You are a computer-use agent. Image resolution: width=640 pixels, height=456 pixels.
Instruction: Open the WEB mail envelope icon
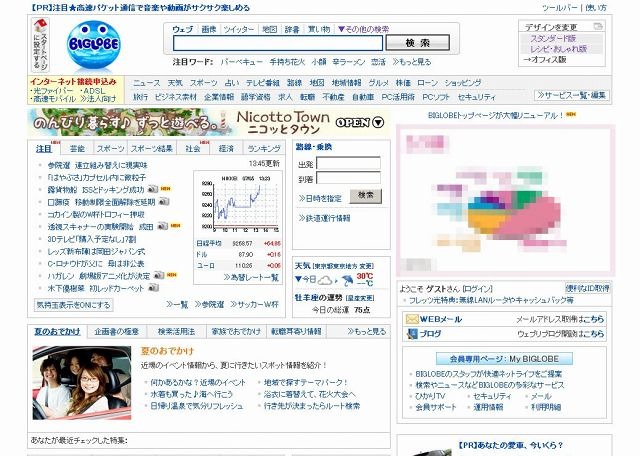(412, 319)
